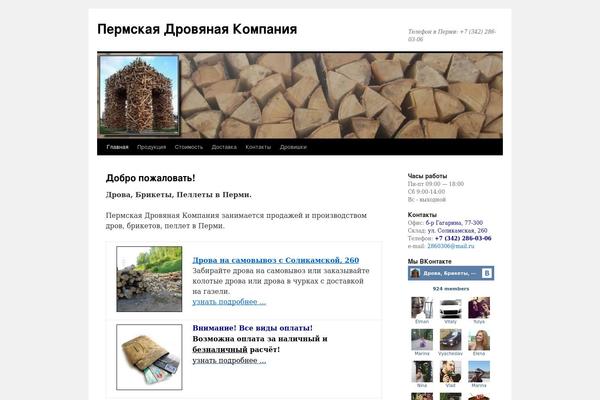The height and width of the screenshot is (400, 600).
Task: Open the Стоимость menu item
Action: point(189,147)
